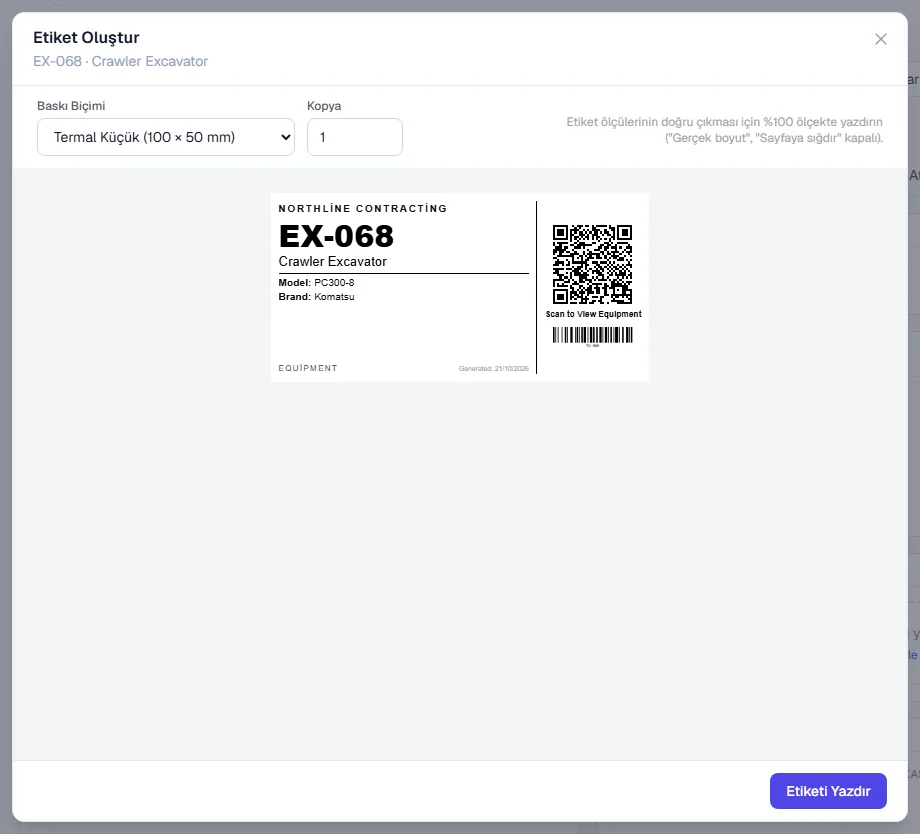Click the barcode below the QR code
920x834 pixels.
tap(593, 335)
